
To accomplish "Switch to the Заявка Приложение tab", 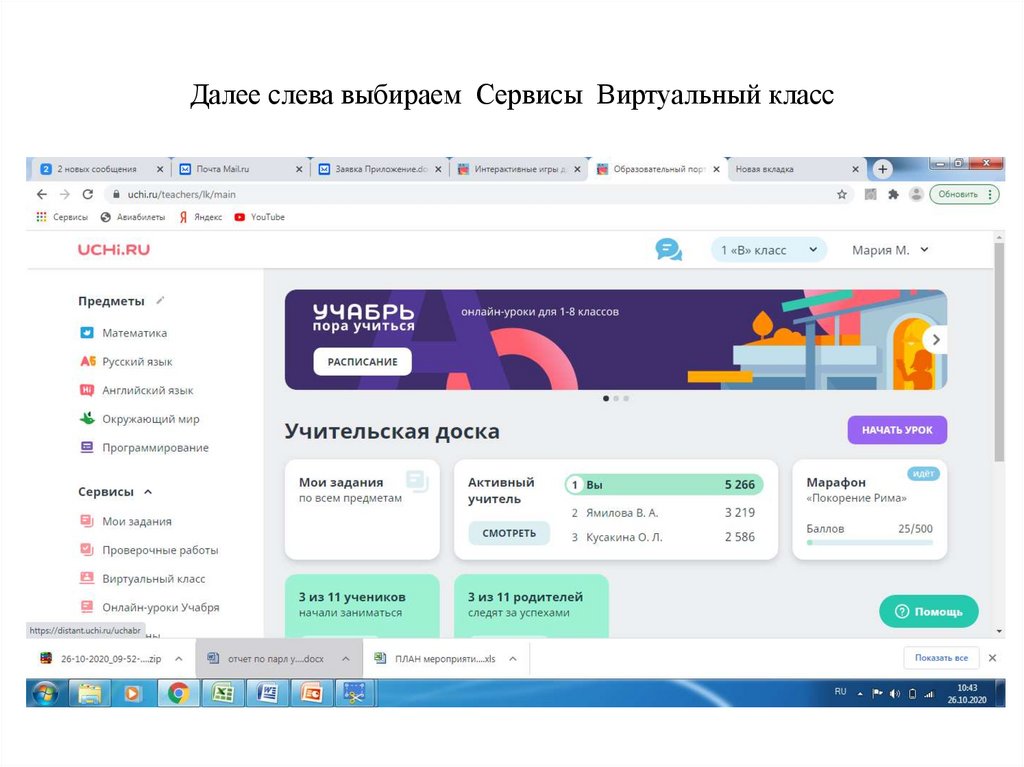I will 380,169.
